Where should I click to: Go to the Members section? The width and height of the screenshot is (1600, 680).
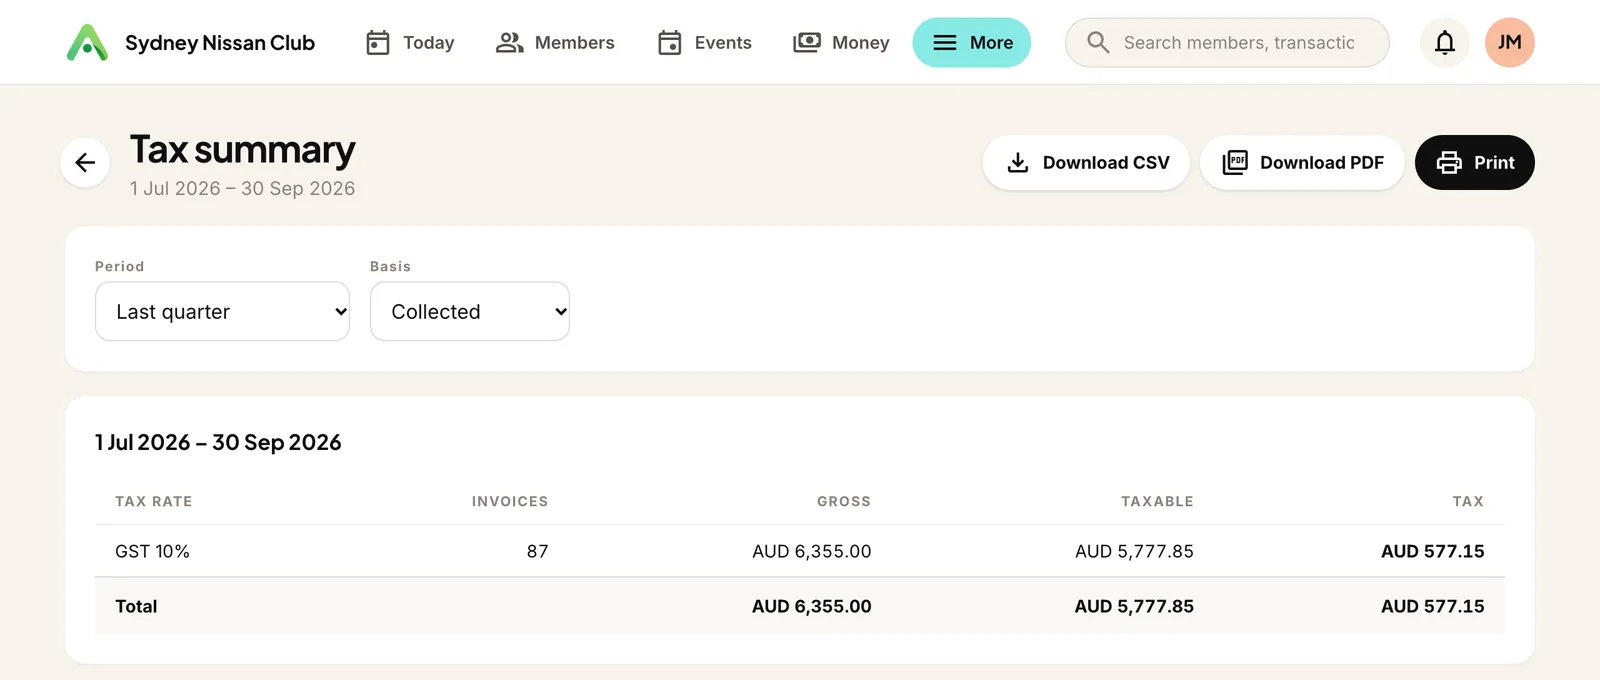point(555,43)
